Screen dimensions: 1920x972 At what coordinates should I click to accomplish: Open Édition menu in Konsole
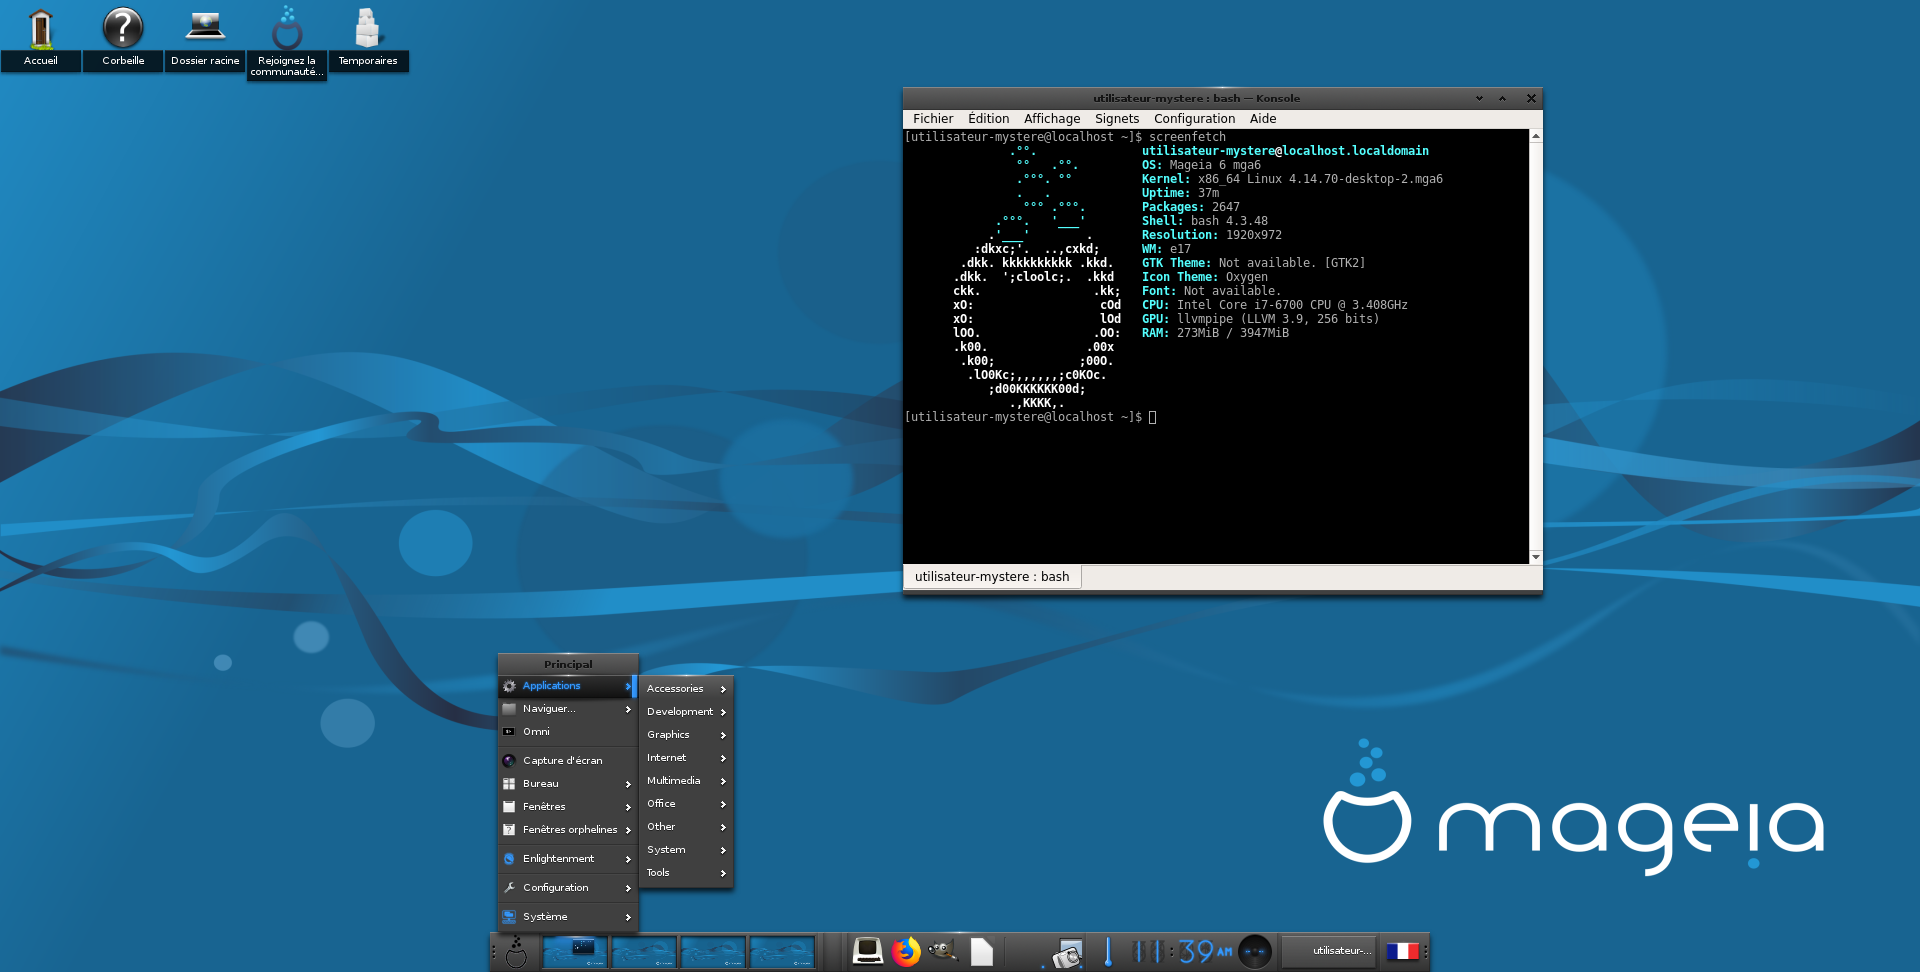coord(988,118)
